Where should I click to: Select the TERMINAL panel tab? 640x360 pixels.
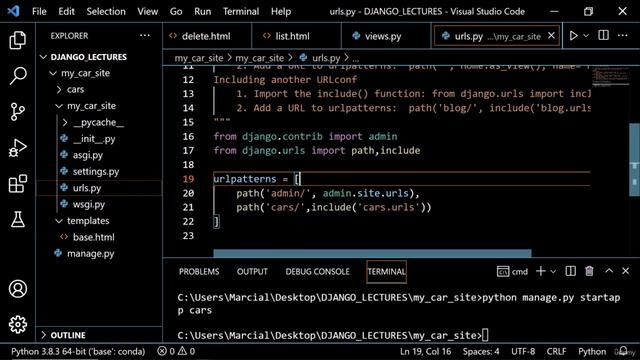[x=386, y=271]
